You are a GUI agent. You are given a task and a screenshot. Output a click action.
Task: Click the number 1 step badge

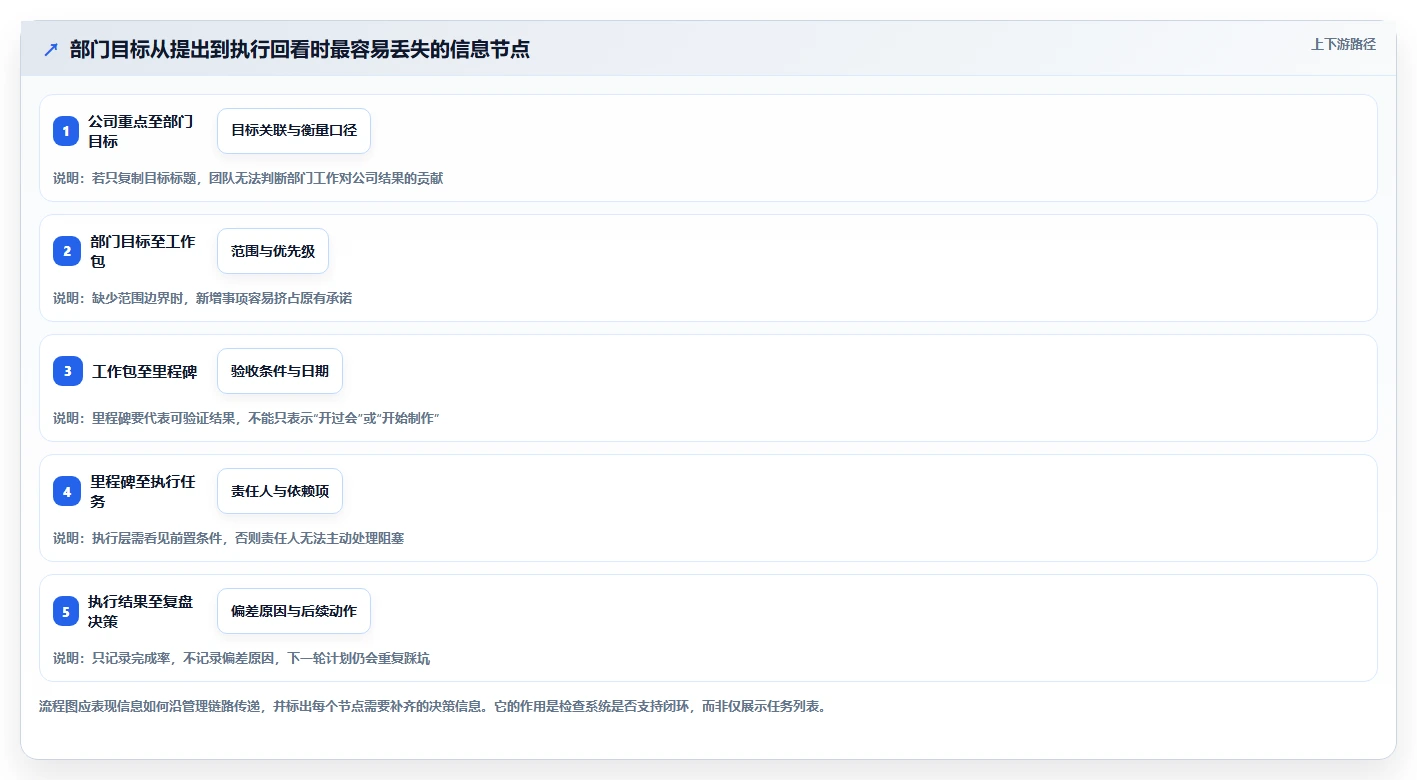66,131
